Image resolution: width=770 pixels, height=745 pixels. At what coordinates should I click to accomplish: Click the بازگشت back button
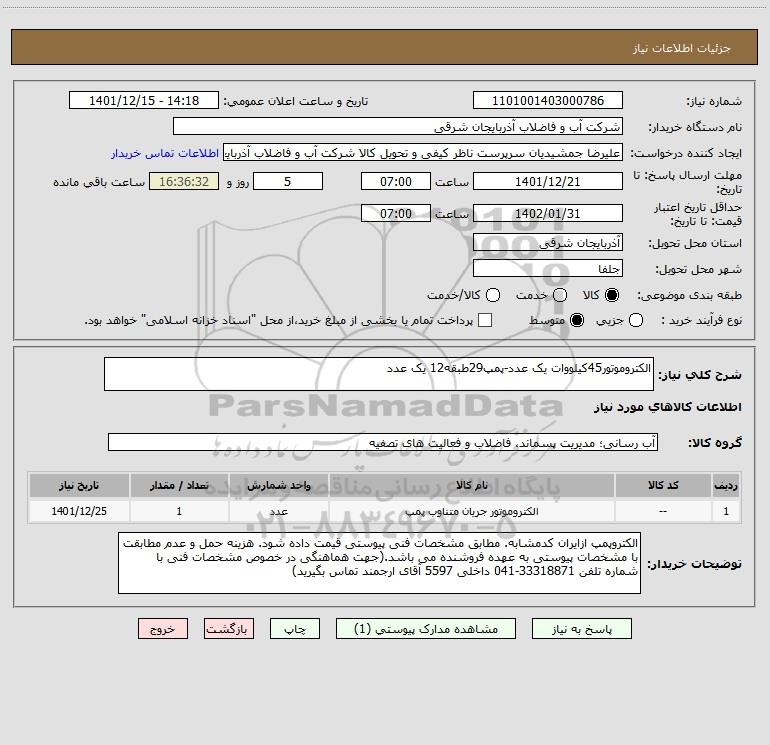pos(229,629)
